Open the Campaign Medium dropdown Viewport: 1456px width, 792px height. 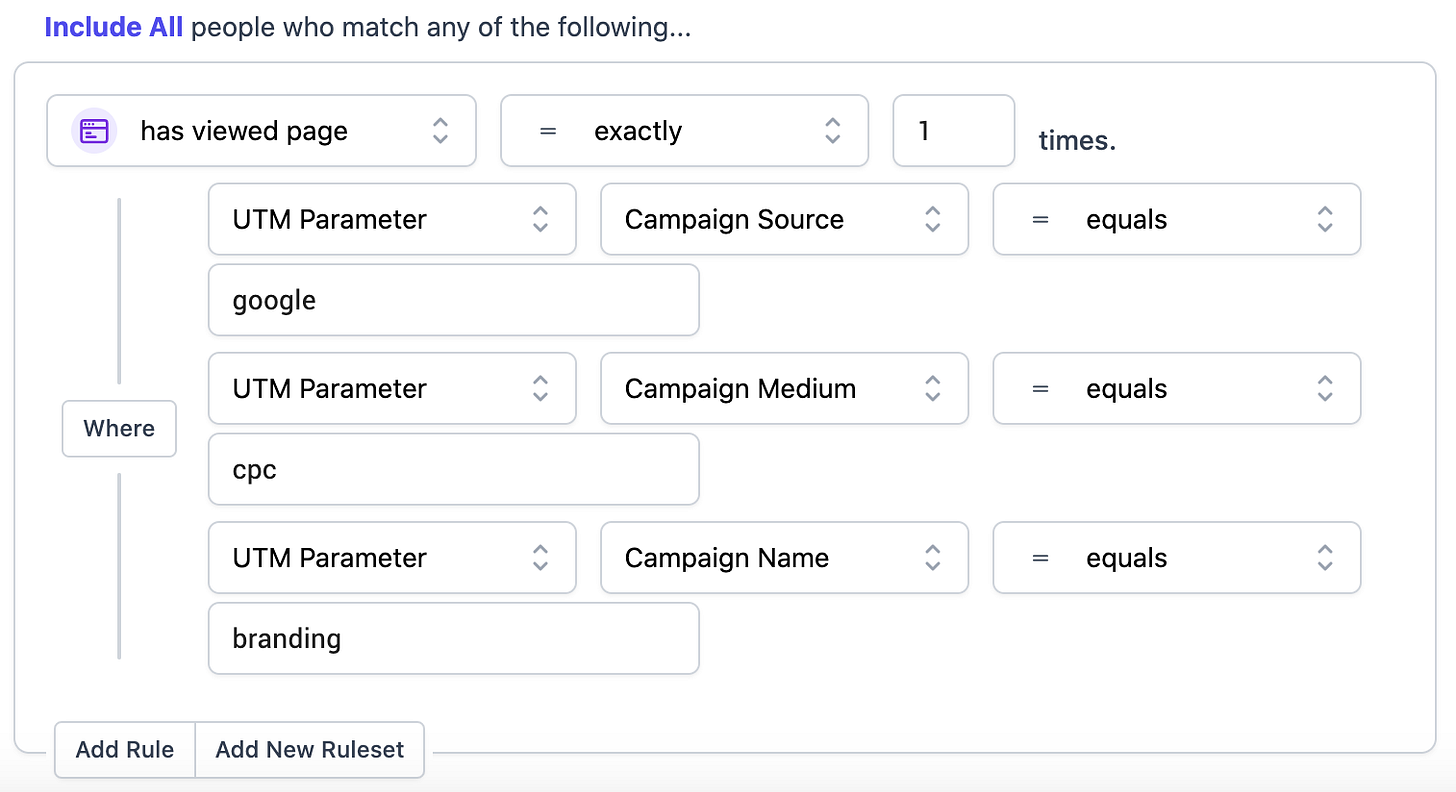[784, 388]
